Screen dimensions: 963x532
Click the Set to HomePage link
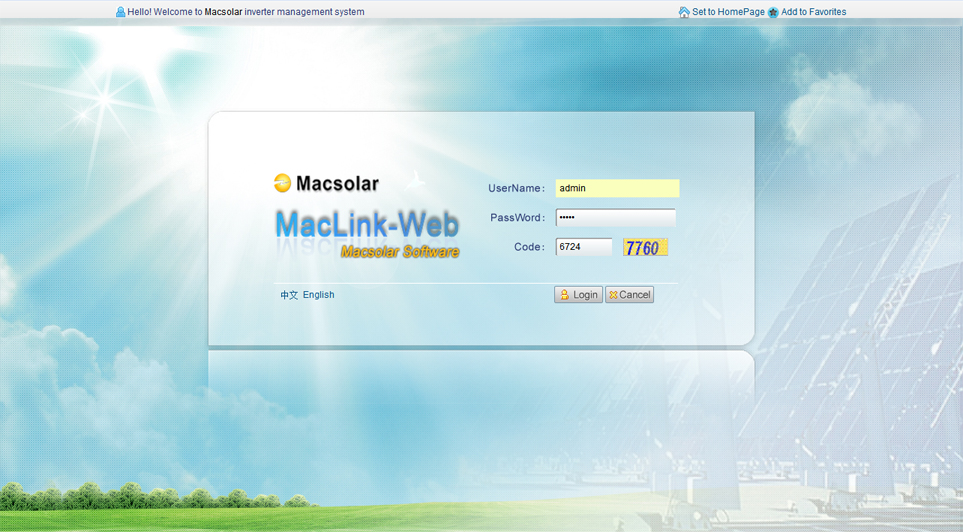coord(728,12)
